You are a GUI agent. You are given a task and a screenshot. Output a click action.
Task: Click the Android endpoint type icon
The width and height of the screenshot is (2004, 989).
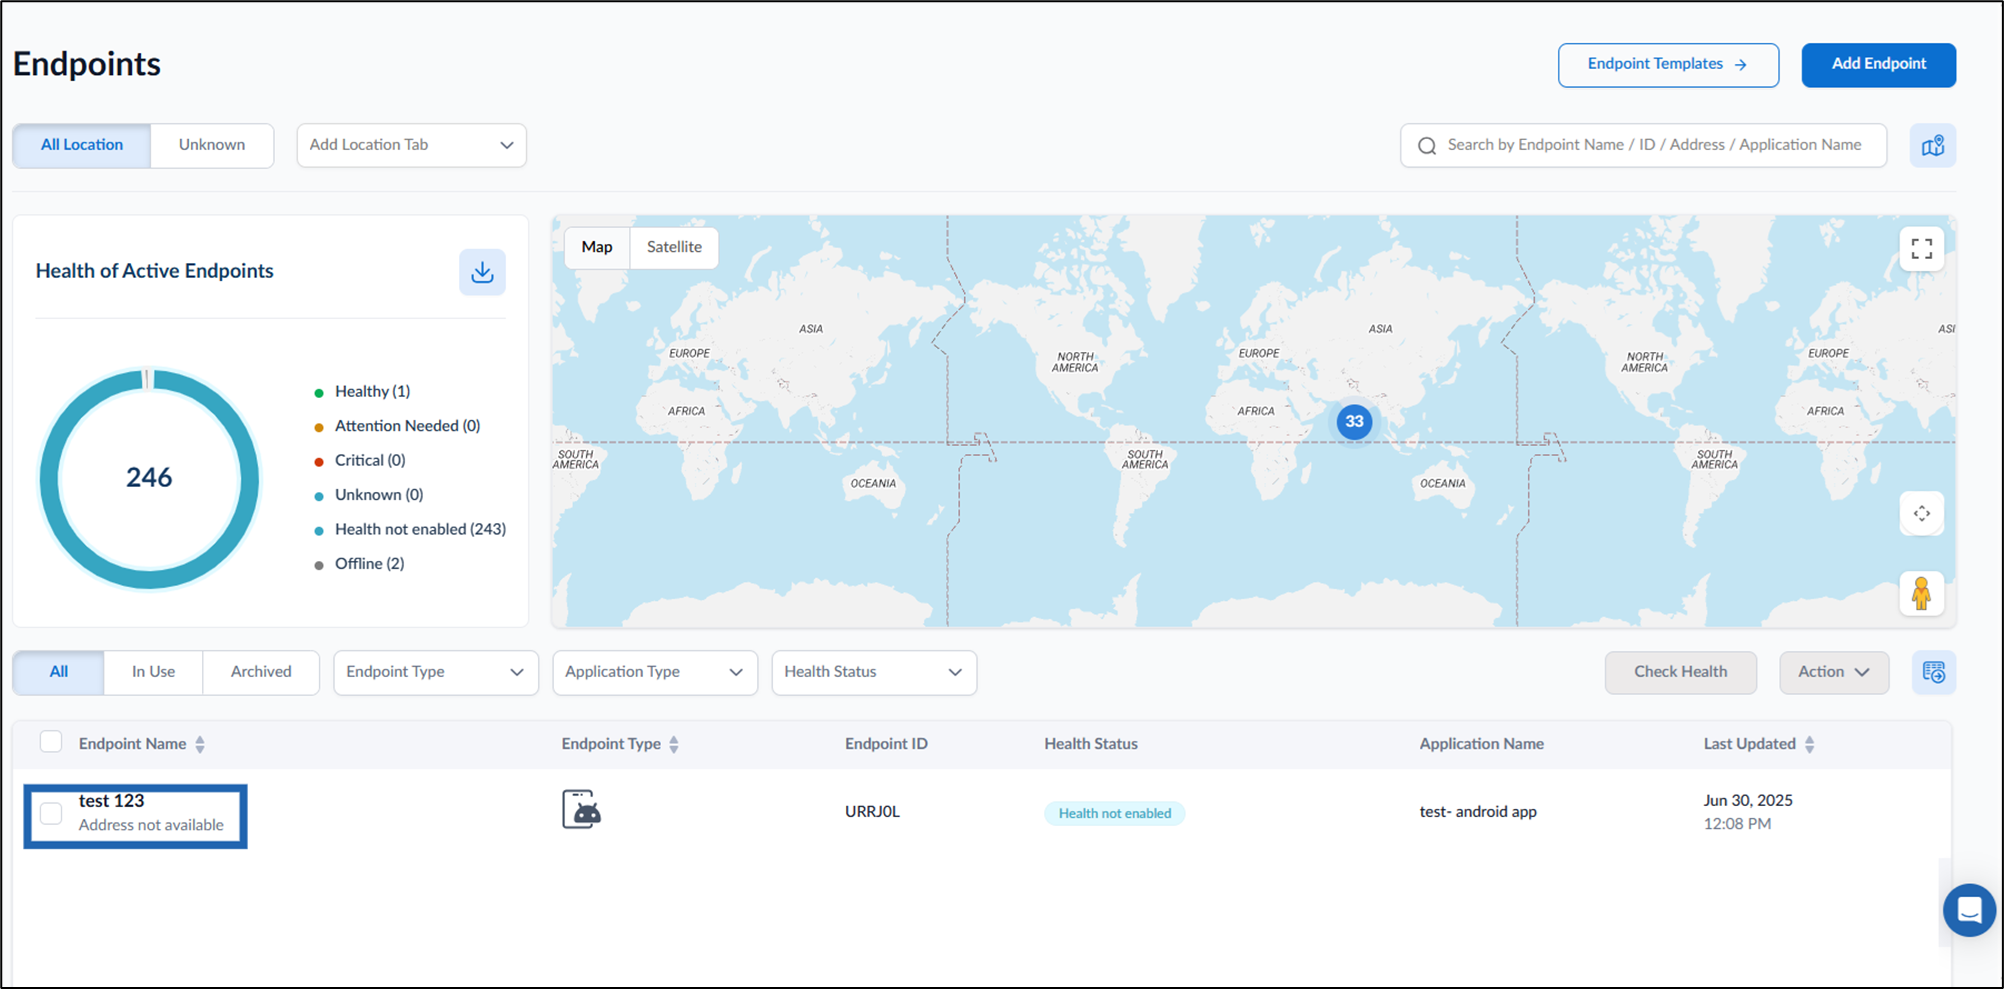tap(581, 810)
